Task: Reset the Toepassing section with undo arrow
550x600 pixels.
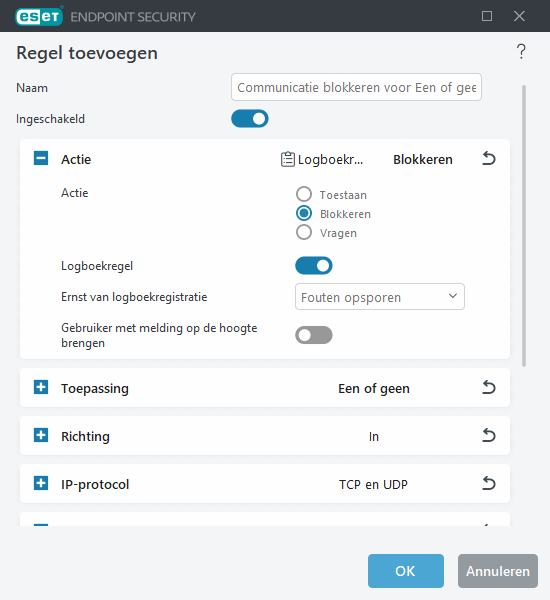Action: (488, 388)
